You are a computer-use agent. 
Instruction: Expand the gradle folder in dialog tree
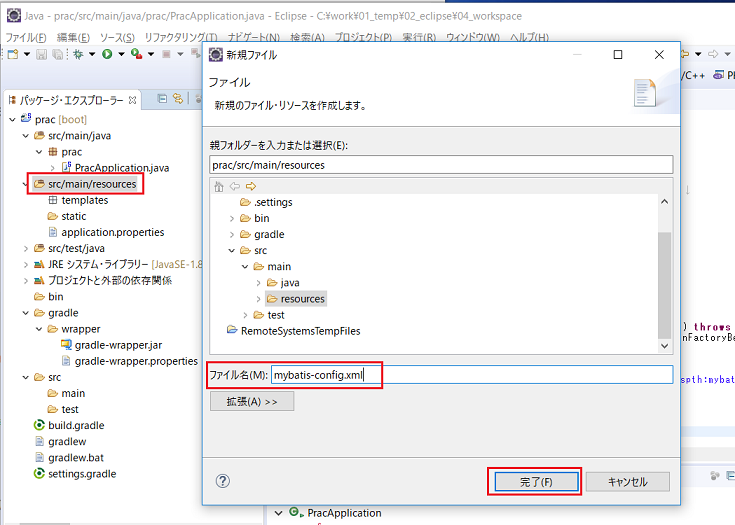click(232, 234)
